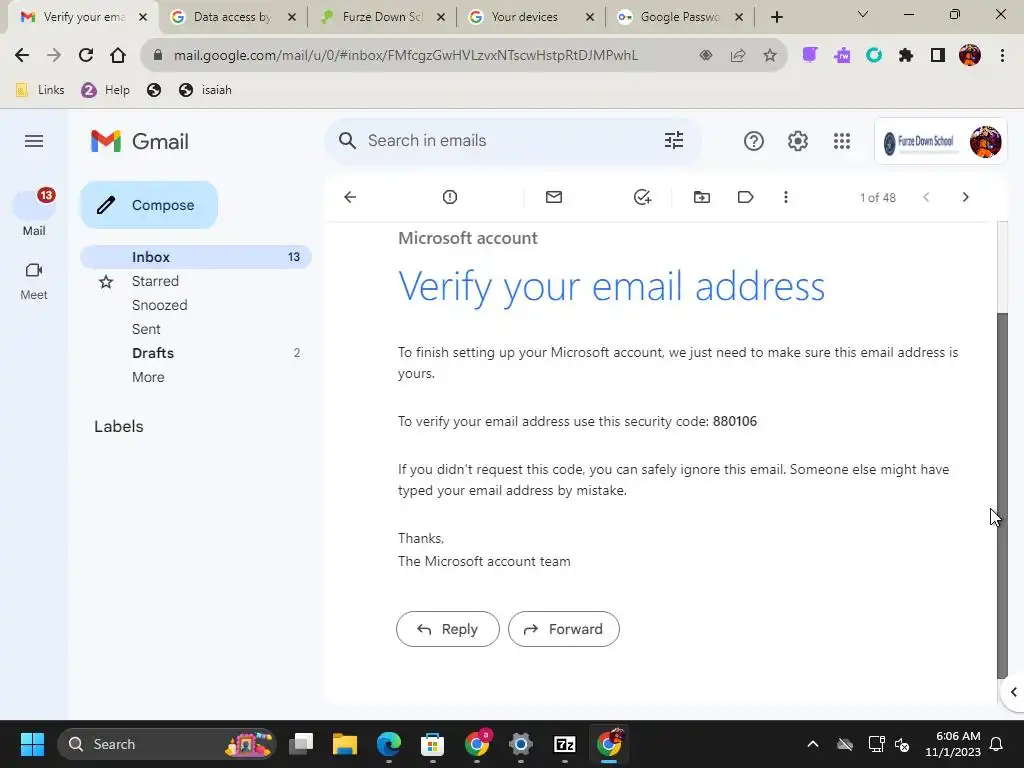Show hidden system tray icons
This screenshot has height=768, width=1024.
coord(813,744)
